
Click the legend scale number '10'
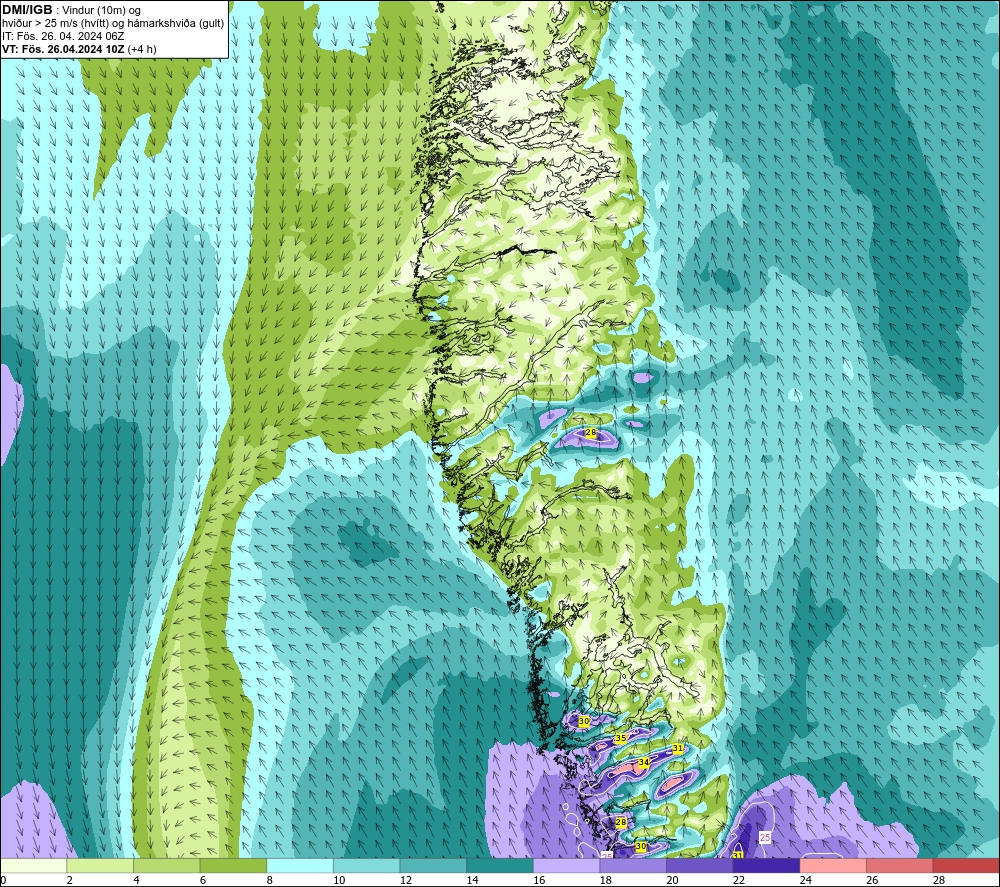[x=339, y=881]
